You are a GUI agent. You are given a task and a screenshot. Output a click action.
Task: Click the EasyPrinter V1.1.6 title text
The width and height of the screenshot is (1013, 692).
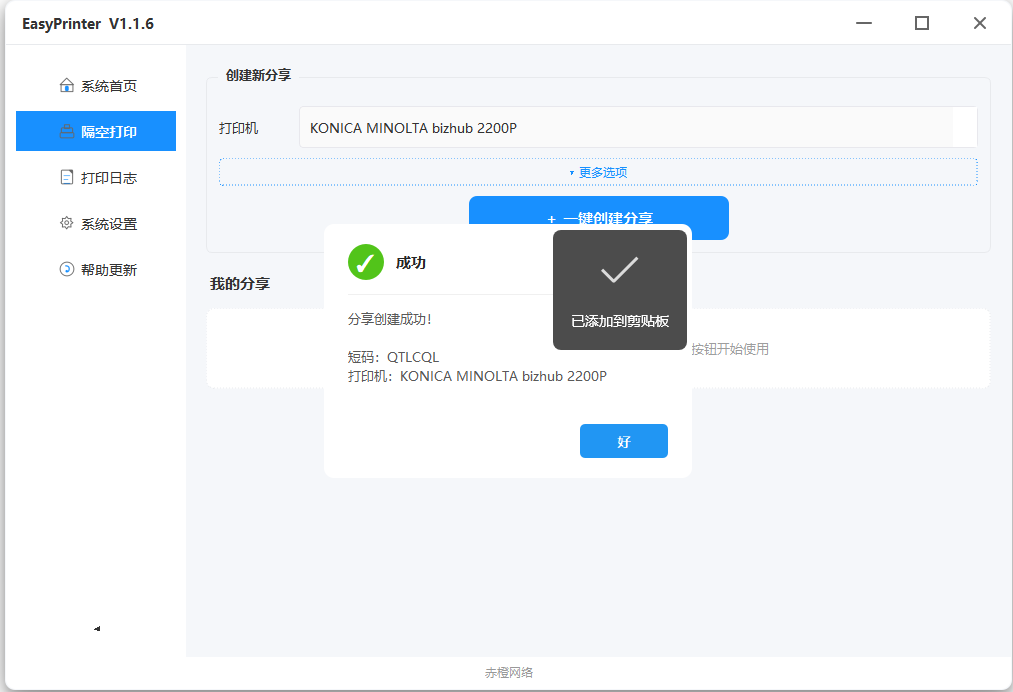click(x=88, y=24)
